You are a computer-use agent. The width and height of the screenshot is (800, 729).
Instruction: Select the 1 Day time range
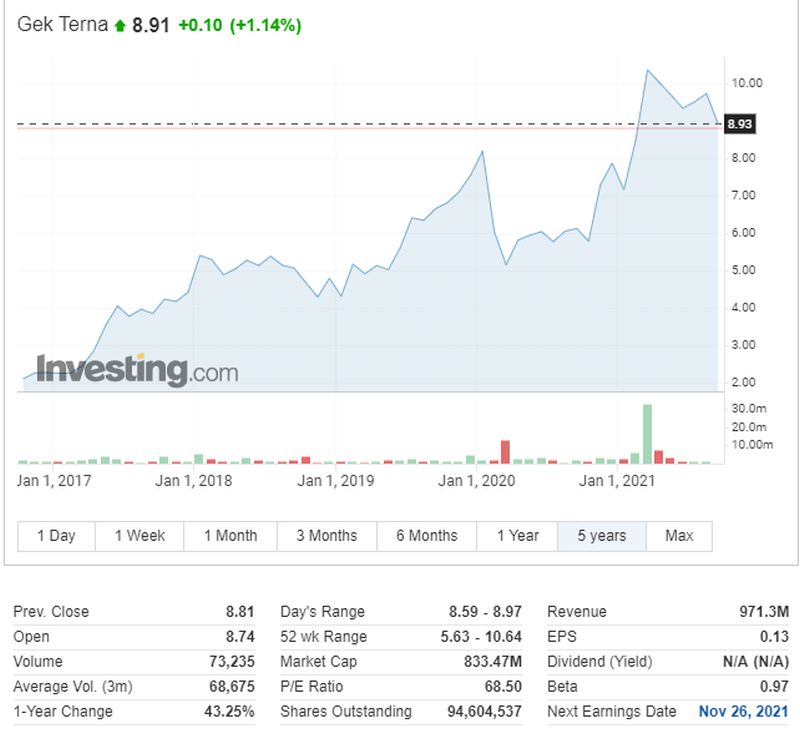pos(56,536)
